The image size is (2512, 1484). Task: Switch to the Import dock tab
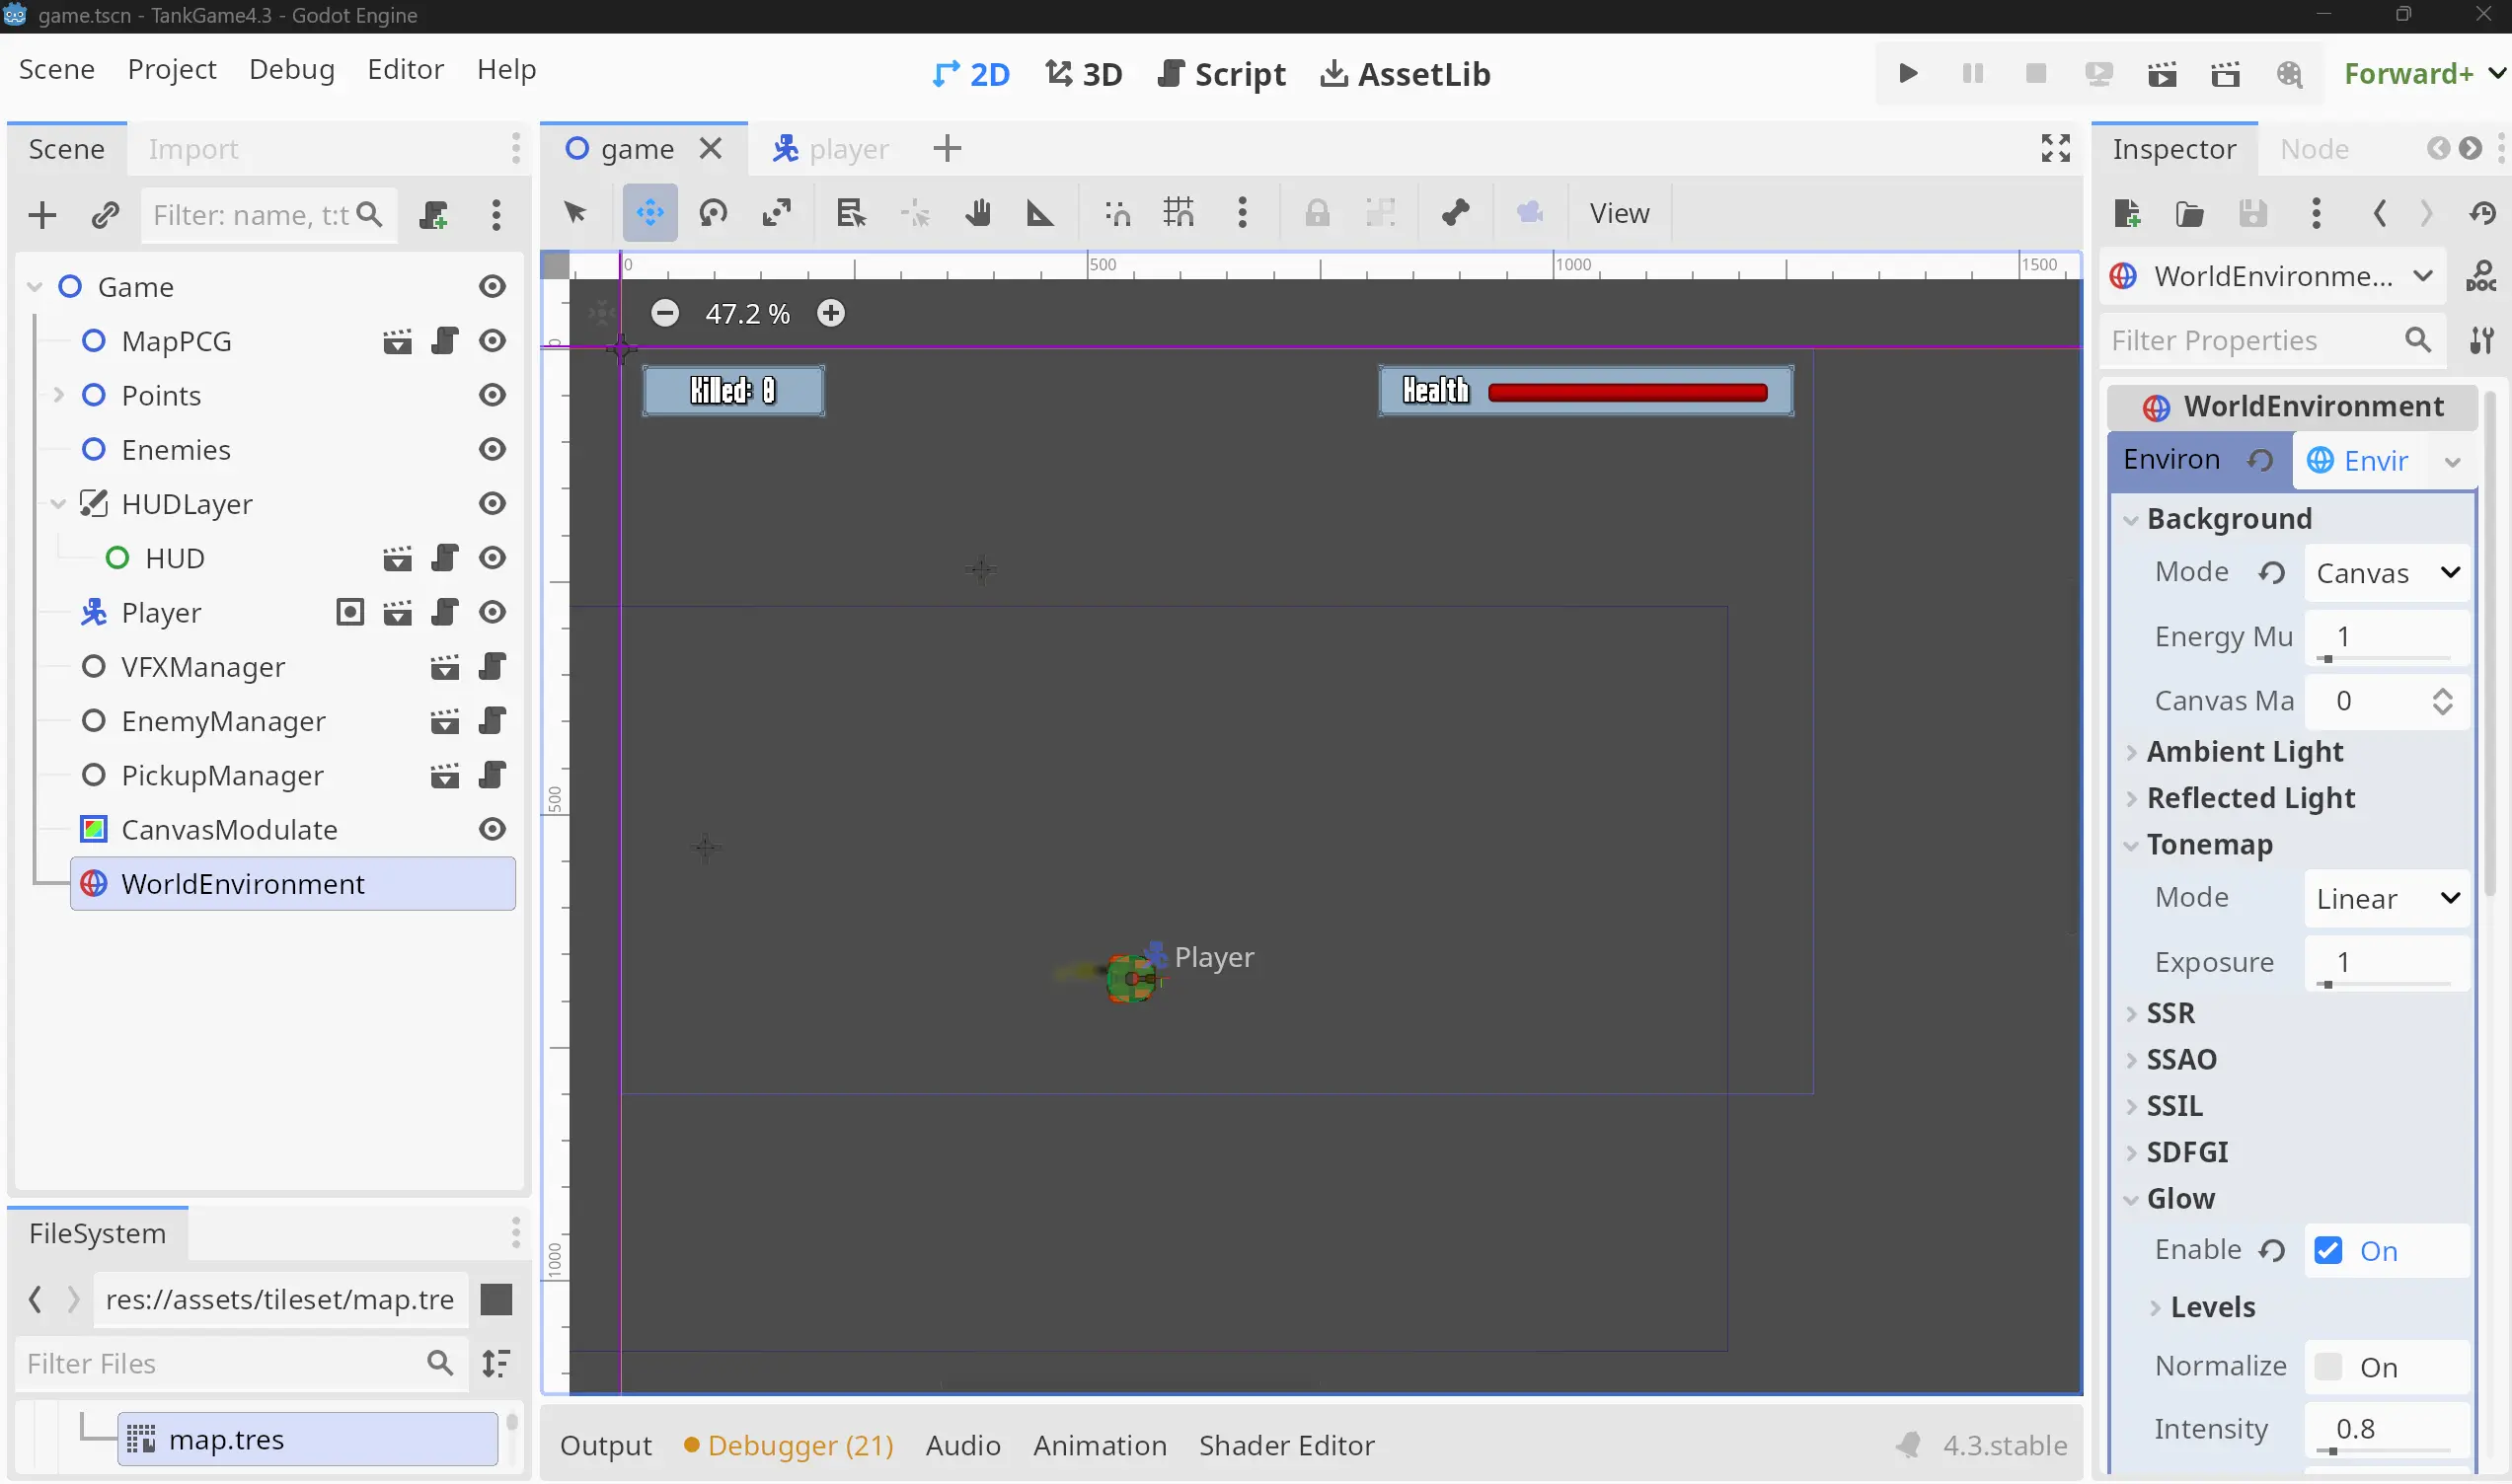(193, 149)
